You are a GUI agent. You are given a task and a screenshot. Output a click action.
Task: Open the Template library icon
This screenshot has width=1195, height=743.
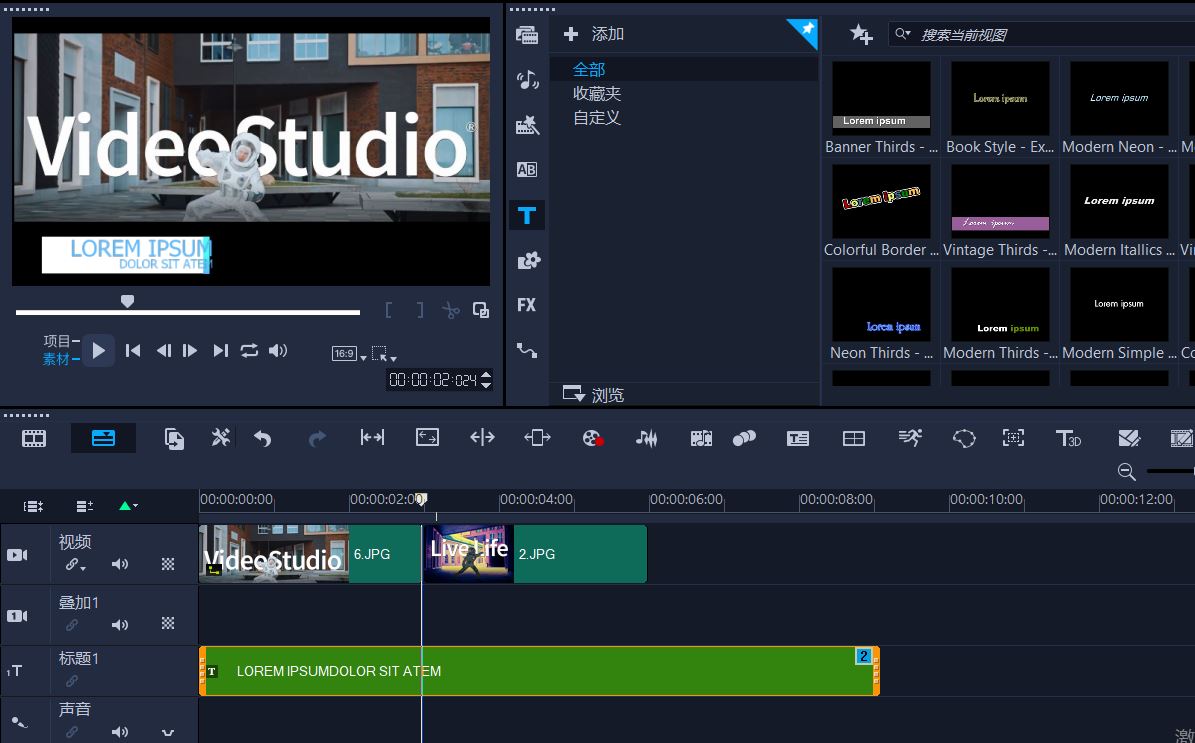527,124
